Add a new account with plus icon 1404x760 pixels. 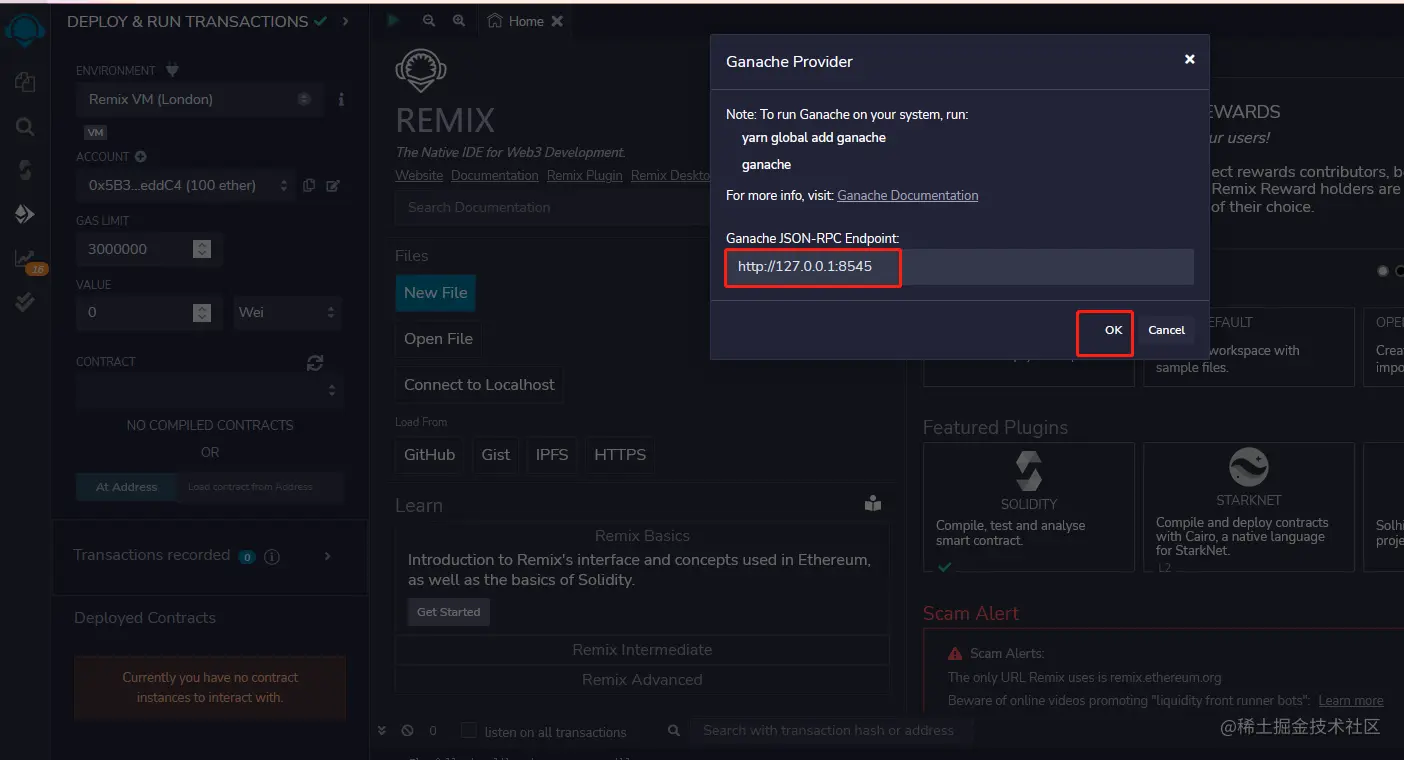click(141, 157)
